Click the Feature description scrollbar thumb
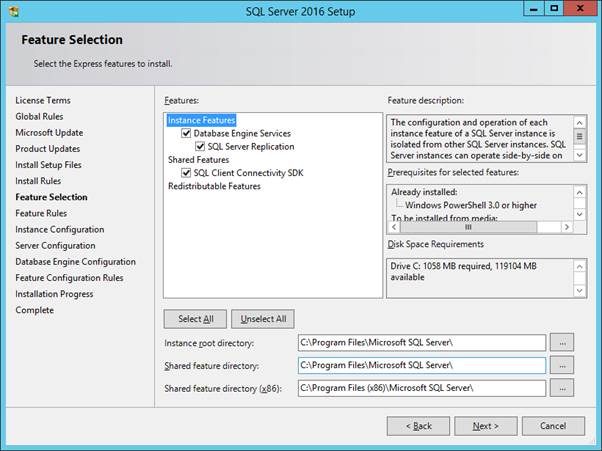This screenshot has width=602, height=451. coord(579,136)
